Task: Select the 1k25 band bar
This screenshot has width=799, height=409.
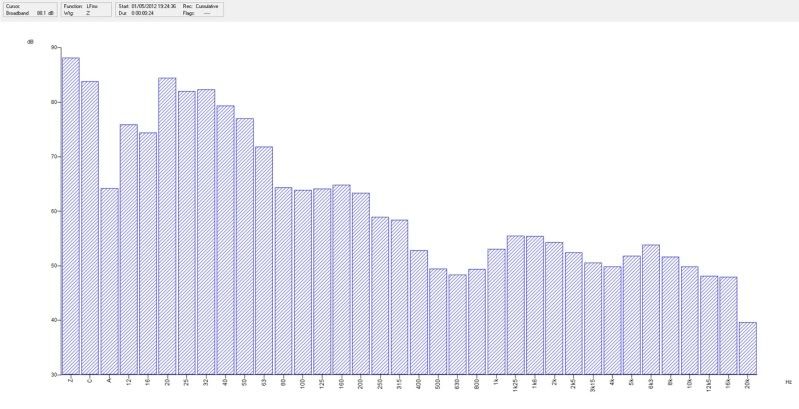Action: [516, 305]
